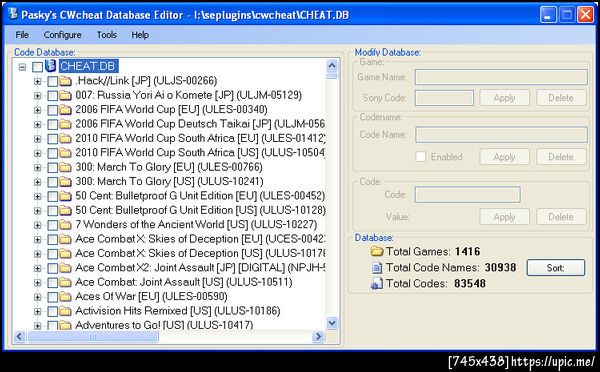This screenshot has width=600, height=372.
Task: Click folder icon next to 007: Russia Yori Ai o Komete
Action: tap(65, 95)
